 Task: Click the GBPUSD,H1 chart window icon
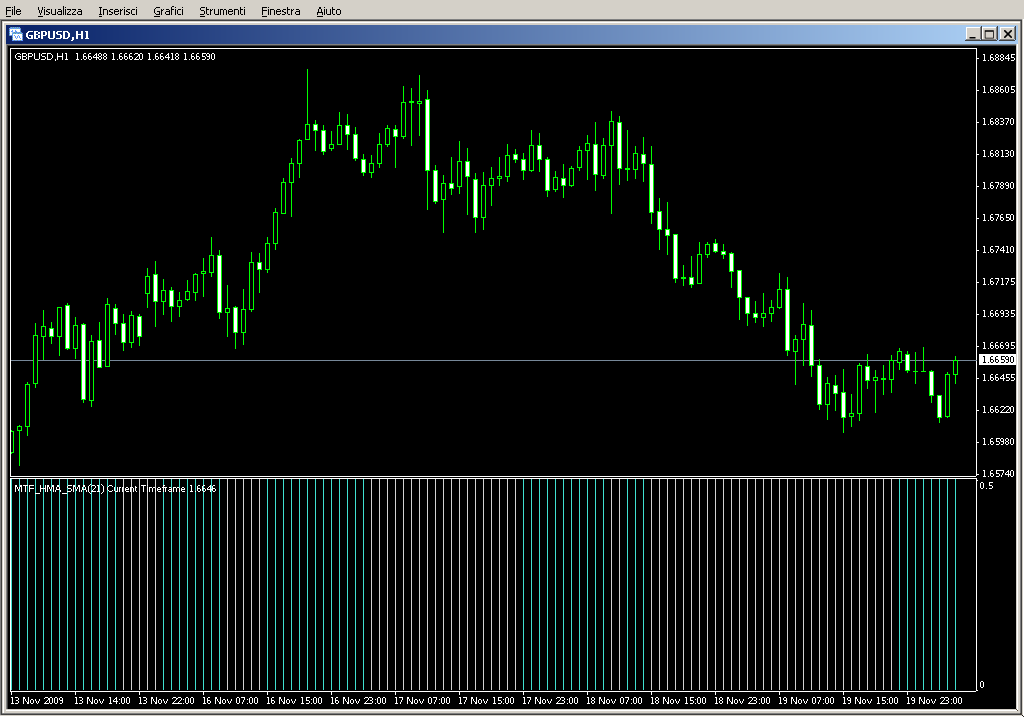(x=16, y=35)
